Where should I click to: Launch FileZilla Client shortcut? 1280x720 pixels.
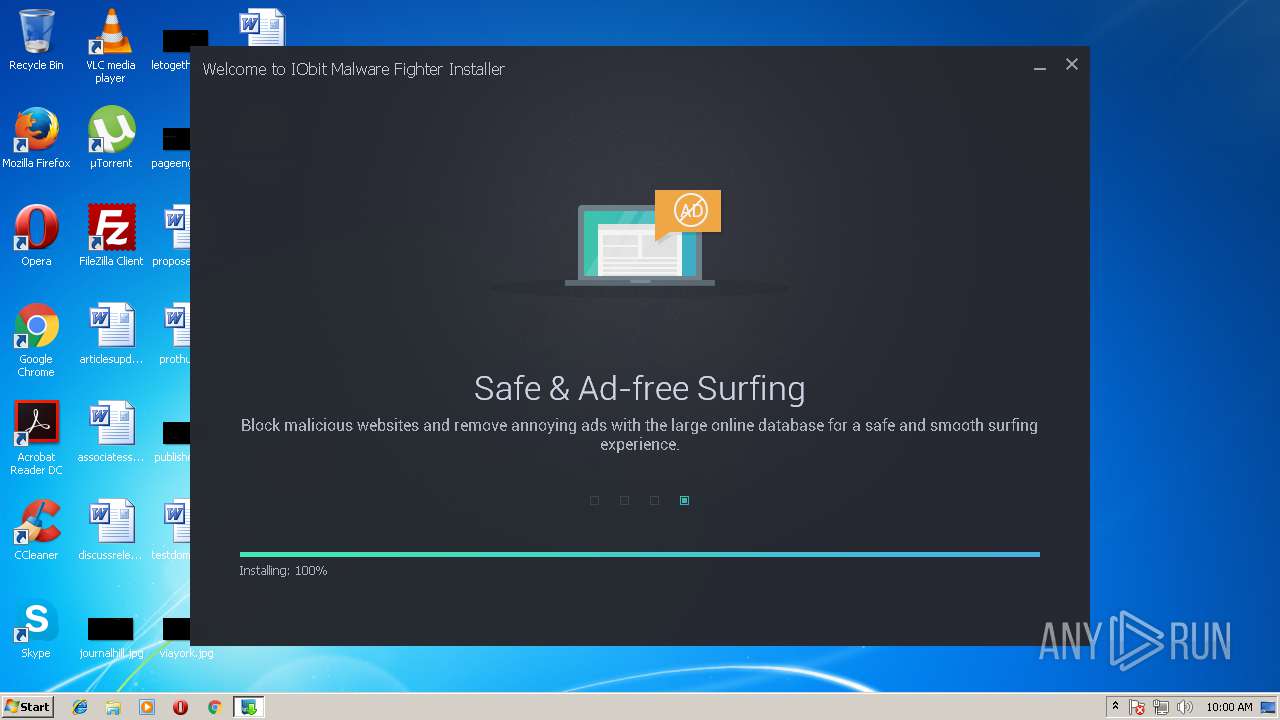coord(110,235)
